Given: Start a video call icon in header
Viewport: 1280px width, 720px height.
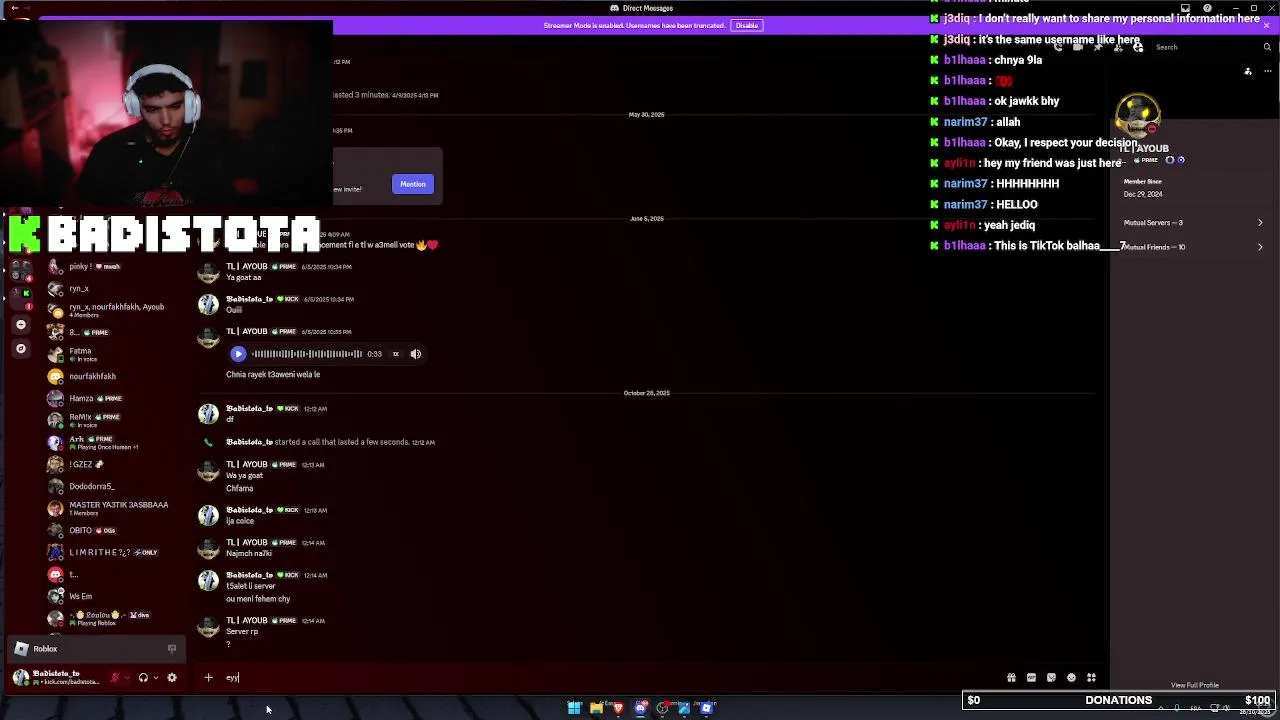Looking at the screenshot, I should tap(1078, 47).
